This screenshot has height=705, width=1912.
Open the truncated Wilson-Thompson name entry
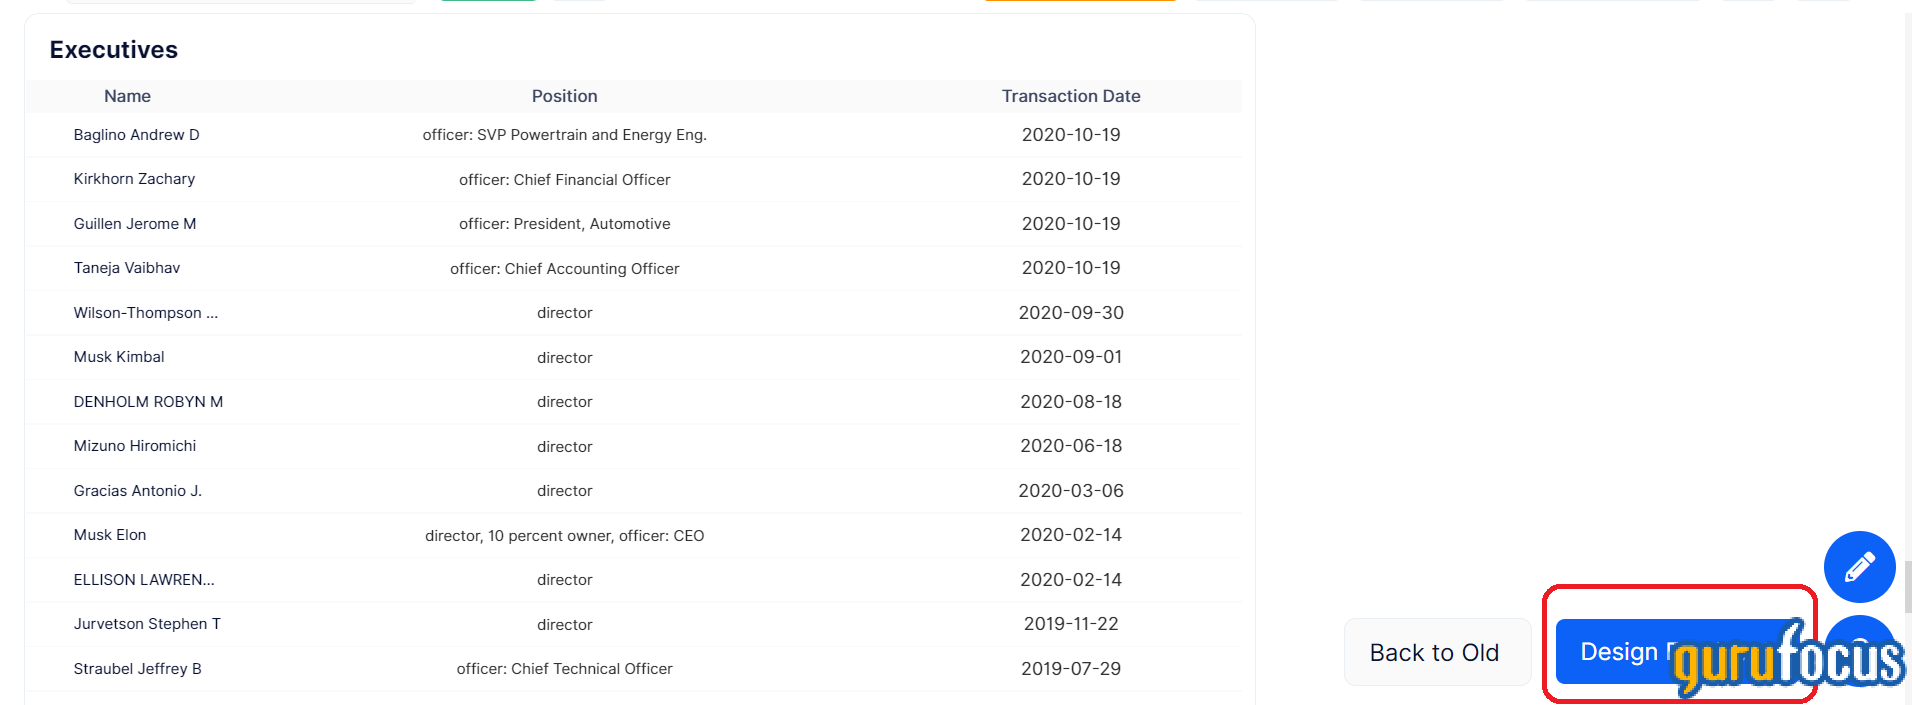(145, 313)
